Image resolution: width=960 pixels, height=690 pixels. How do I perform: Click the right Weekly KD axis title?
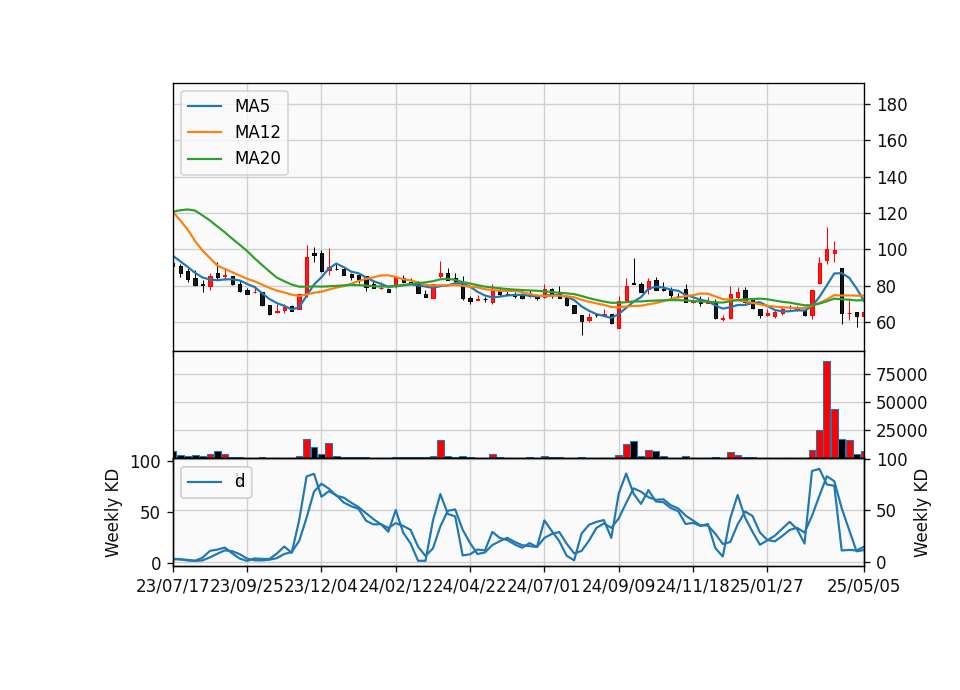pos(921,513)
